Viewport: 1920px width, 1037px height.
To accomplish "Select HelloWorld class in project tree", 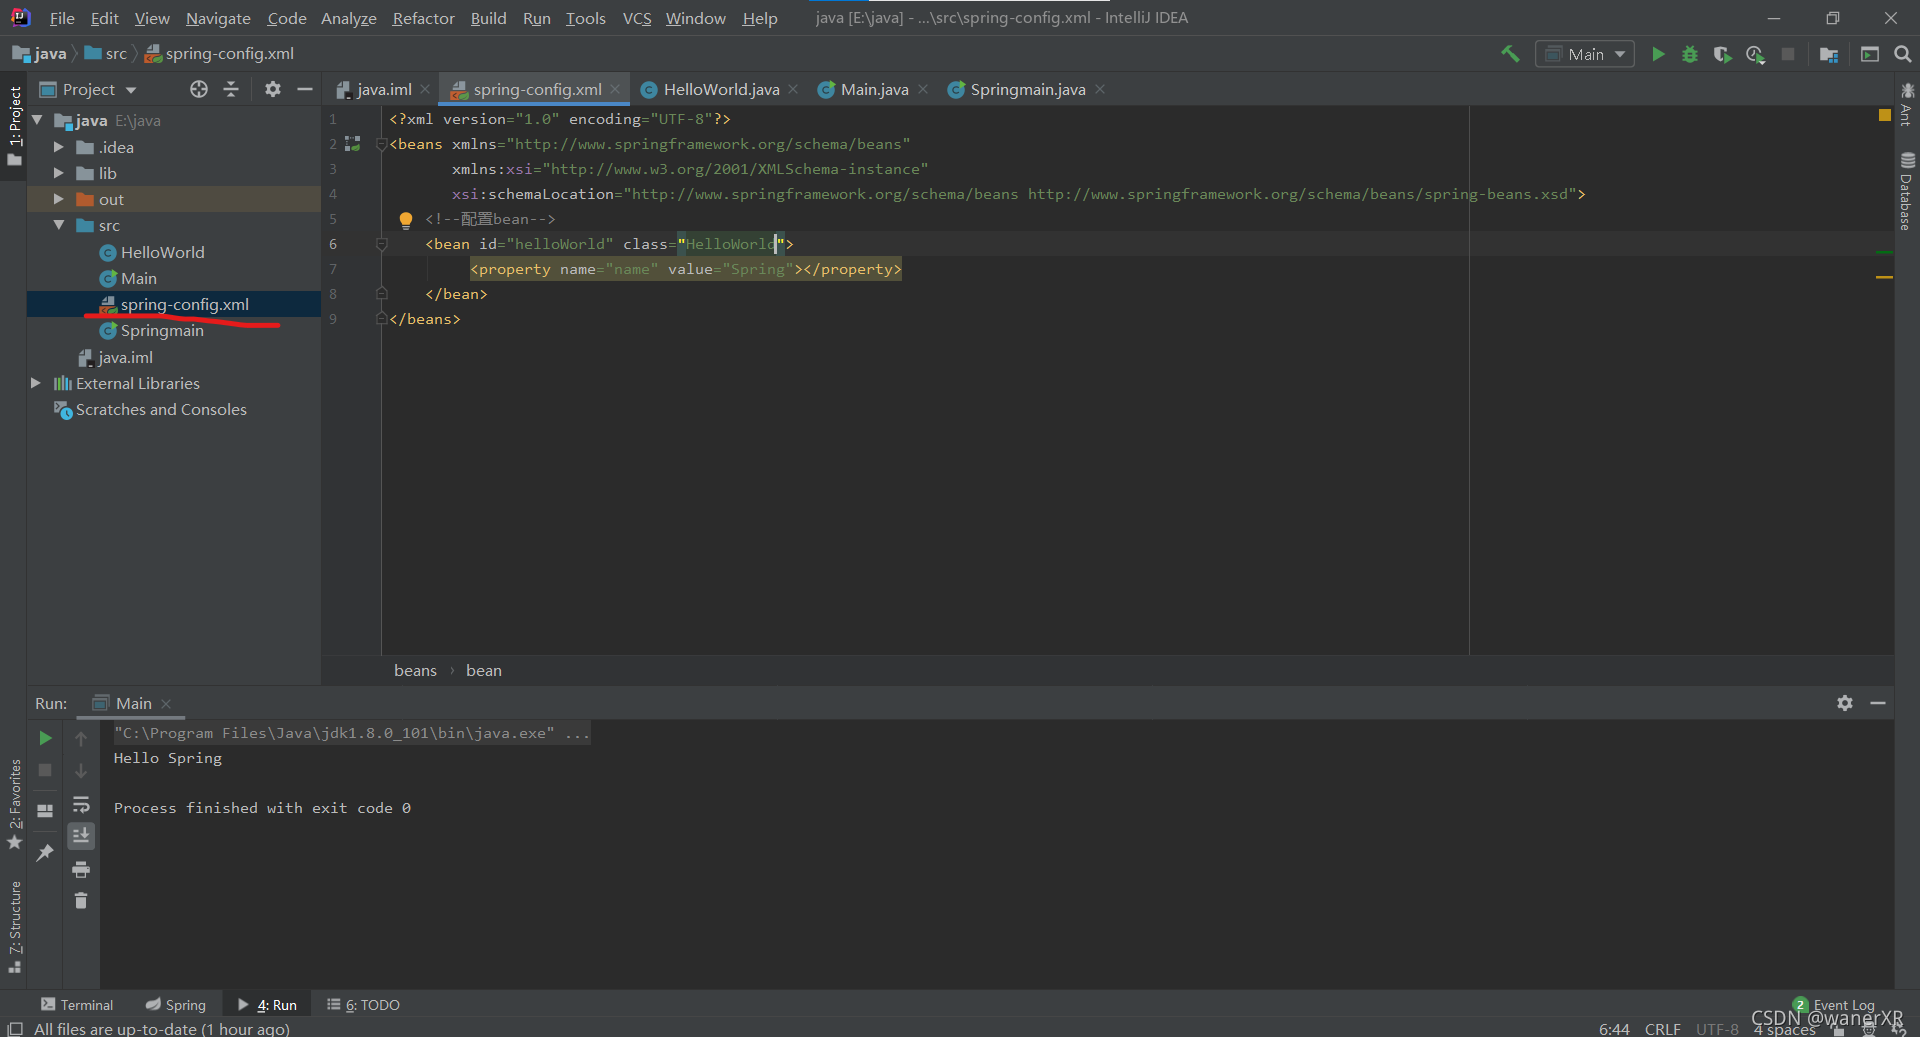I will 162,252.
